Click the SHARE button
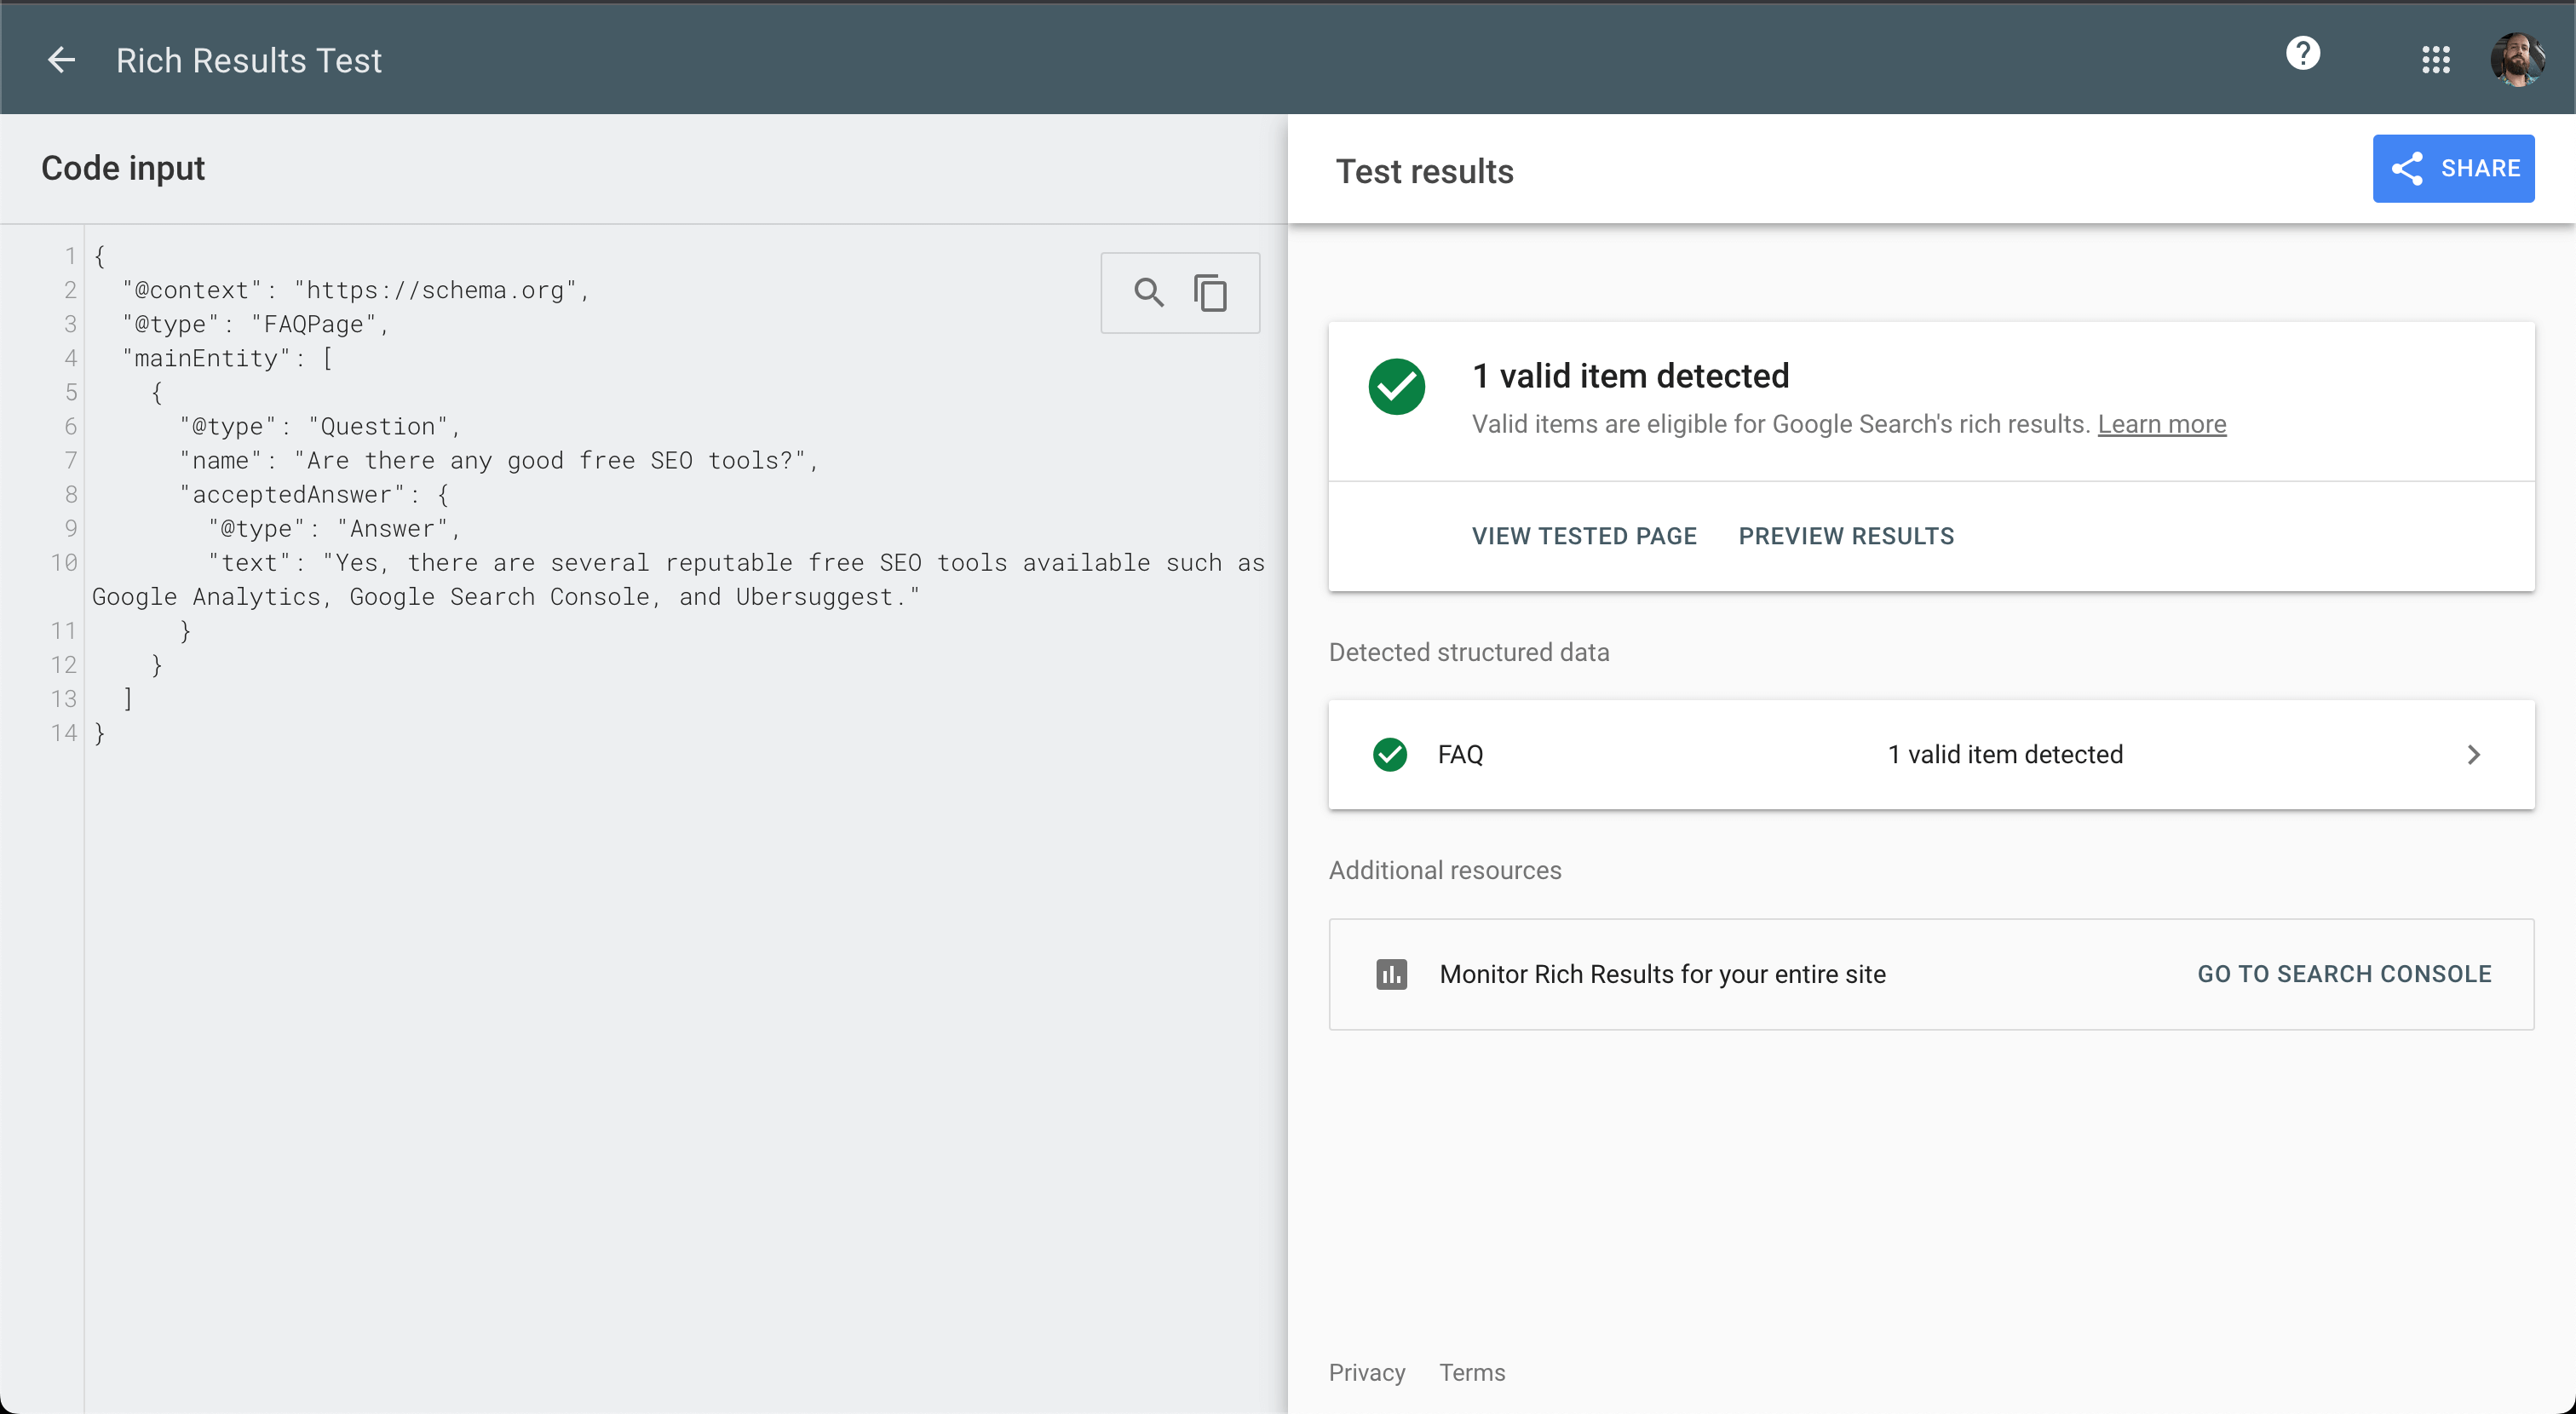2576x1414 pixels. click(2453, 168)
